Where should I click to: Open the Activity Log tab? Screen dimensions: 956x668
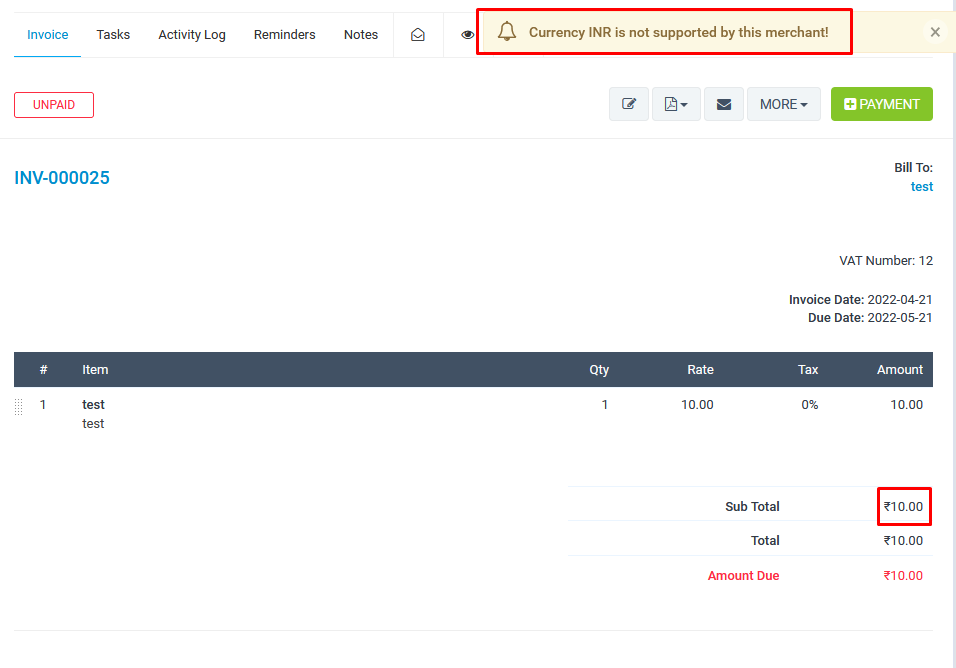(192, 34)
